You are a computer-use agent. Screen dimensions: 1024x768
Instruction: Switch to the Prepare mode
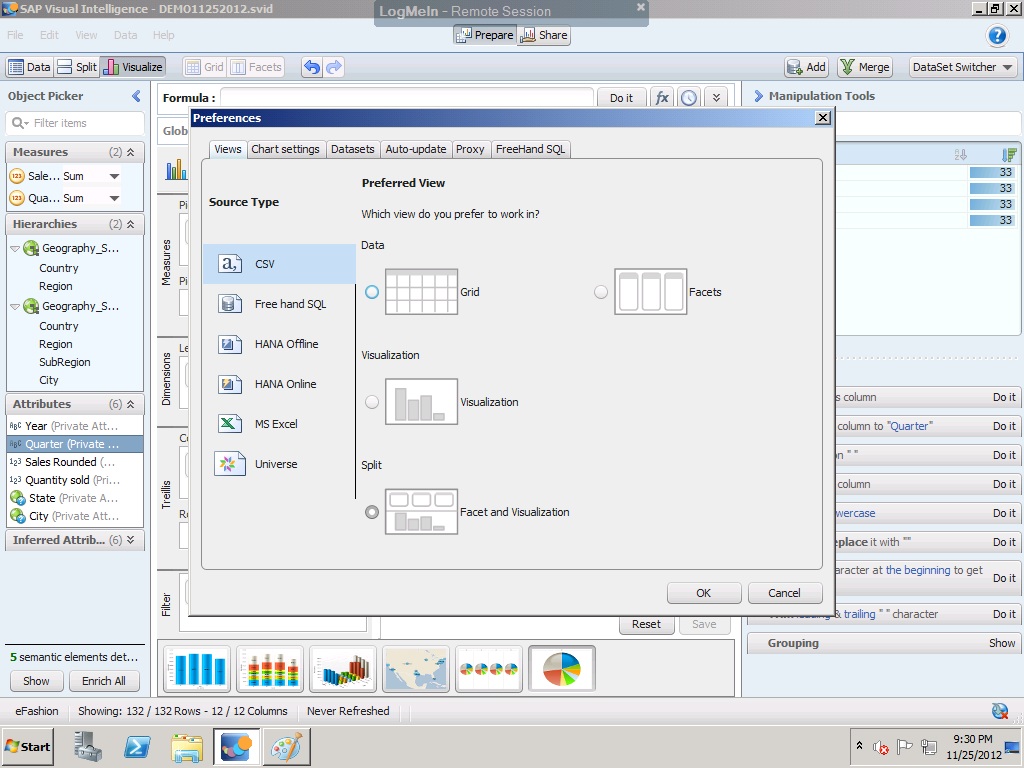485,35
